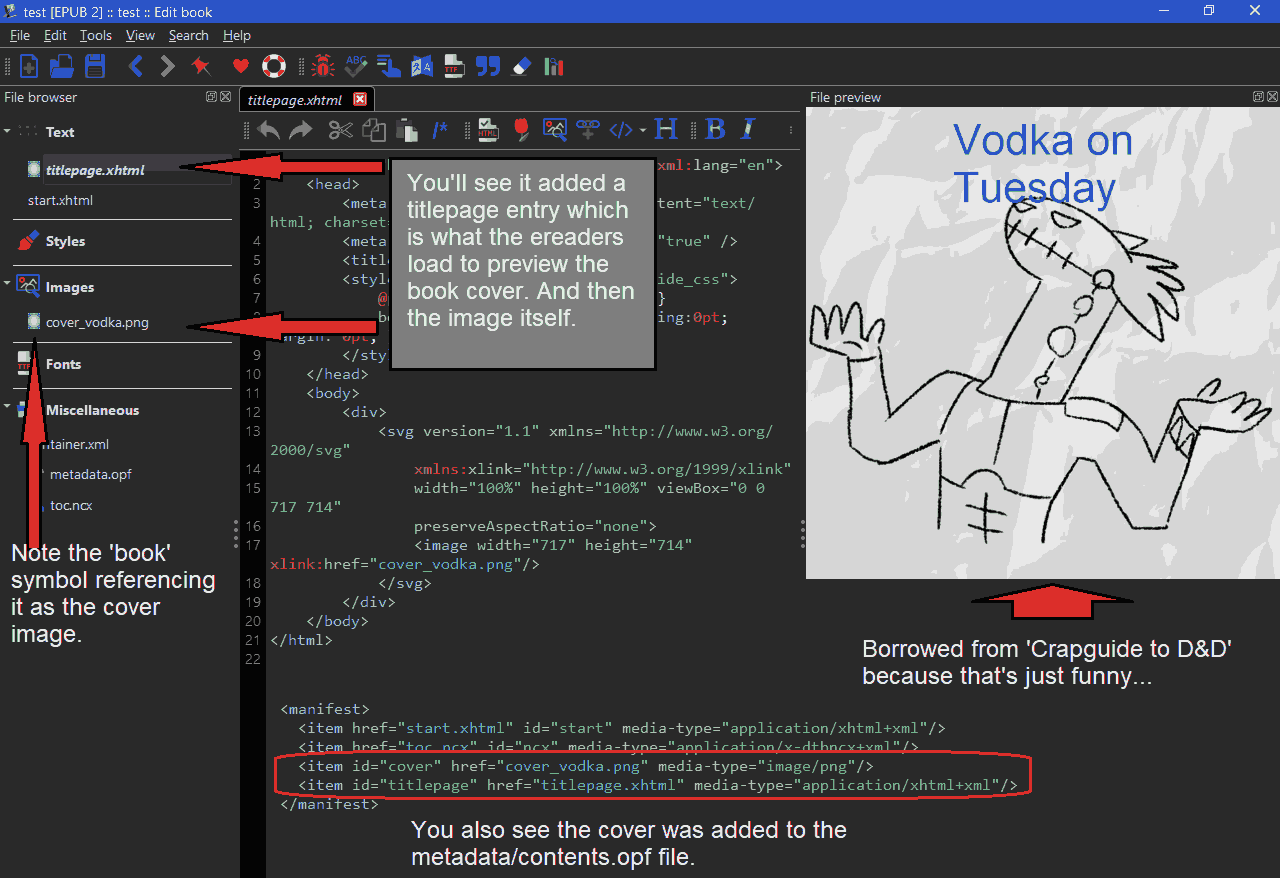Click the window icon in the title bar

11,11
